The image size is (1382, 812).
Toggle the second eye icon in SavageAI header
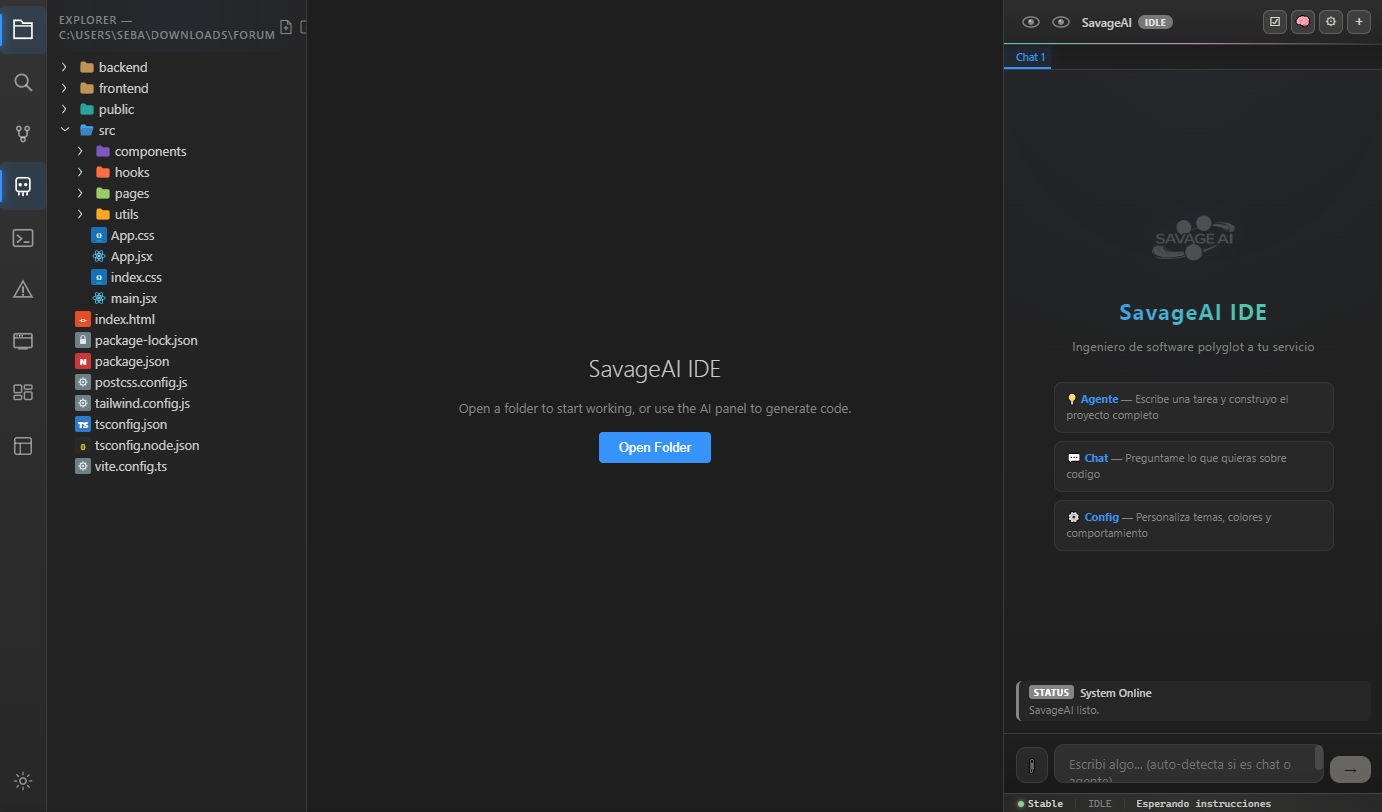tap(1060, 21)
